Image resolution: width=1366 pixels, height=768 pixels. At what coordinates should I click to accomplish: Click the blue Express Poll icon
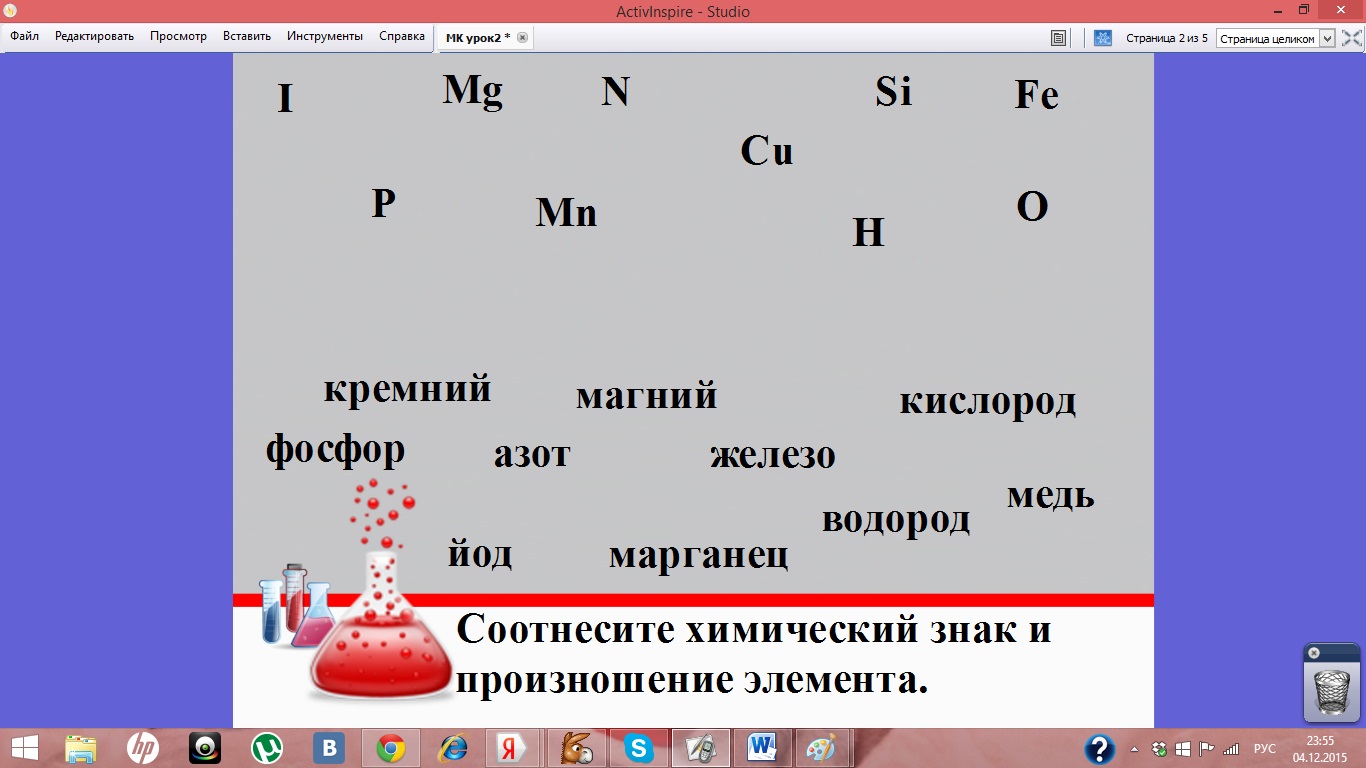click(1102, 38)
